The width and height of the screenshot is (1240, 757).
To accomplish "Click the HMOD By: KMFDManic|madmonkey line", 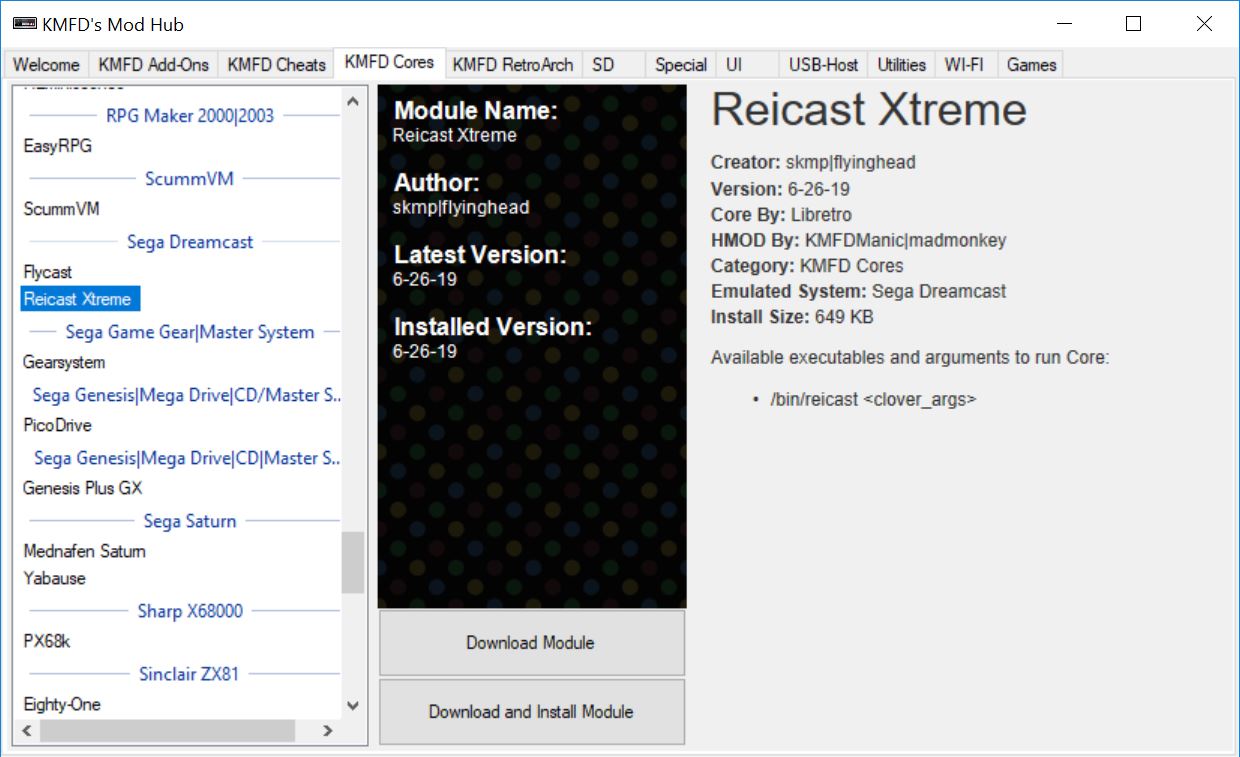I will tap(858, 240).
